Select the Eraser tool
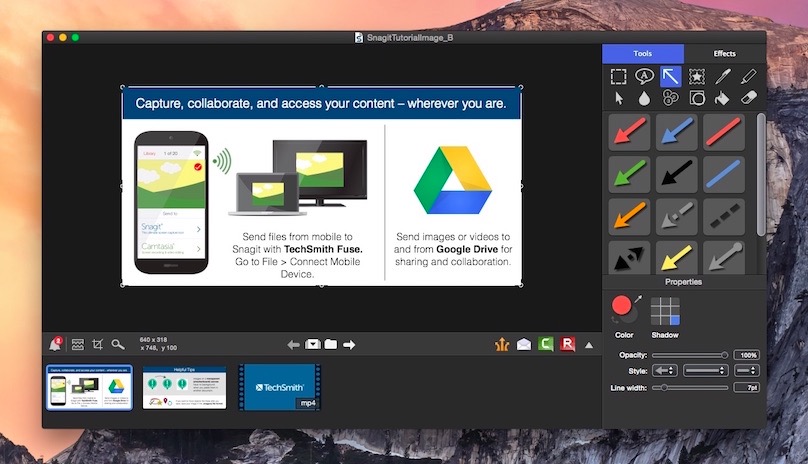This screenshot has width=808, height=464. [748, 98]
